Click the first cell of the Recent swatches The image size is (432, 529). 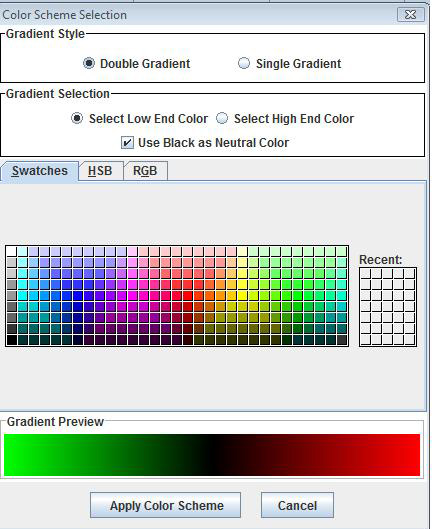point(366,274)
